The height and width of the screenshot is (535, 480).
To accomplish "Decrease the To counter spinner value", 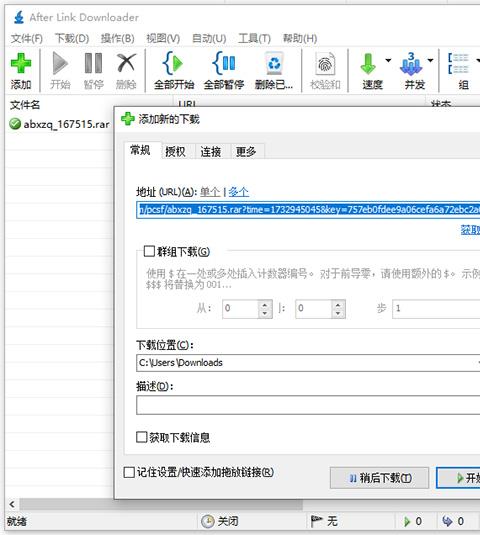I will click(x=338, y=313).
